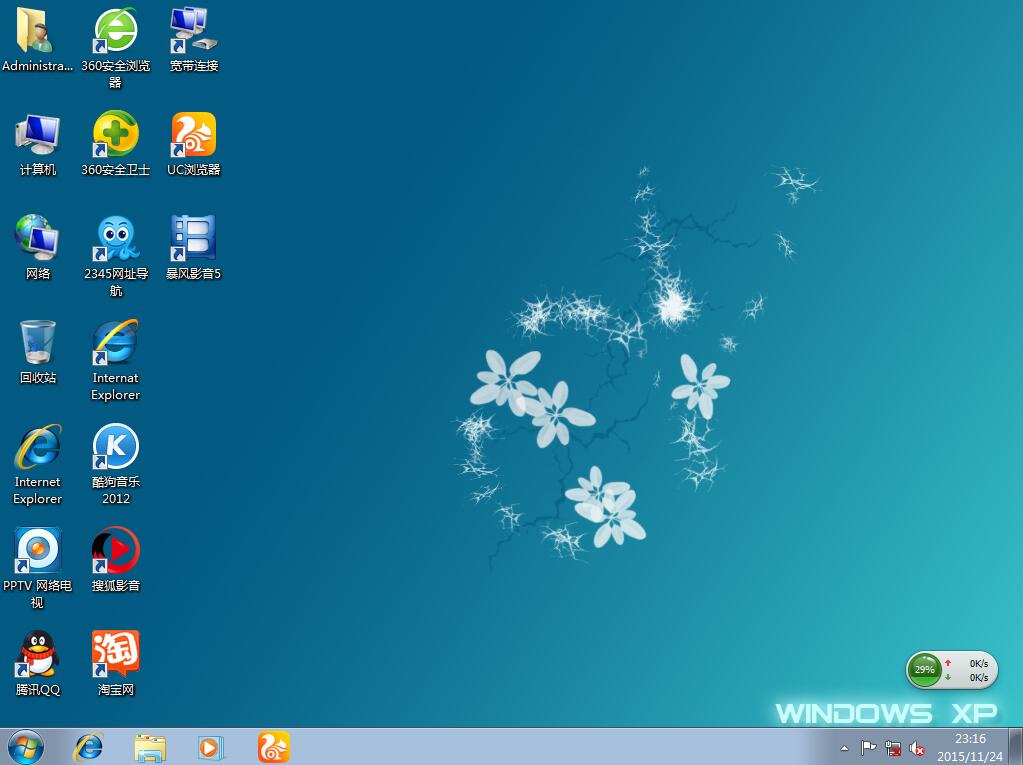This screenshot has height=765, width=1023.
Task: Launch media player from taskbar
Action: [x=211, y=747]
